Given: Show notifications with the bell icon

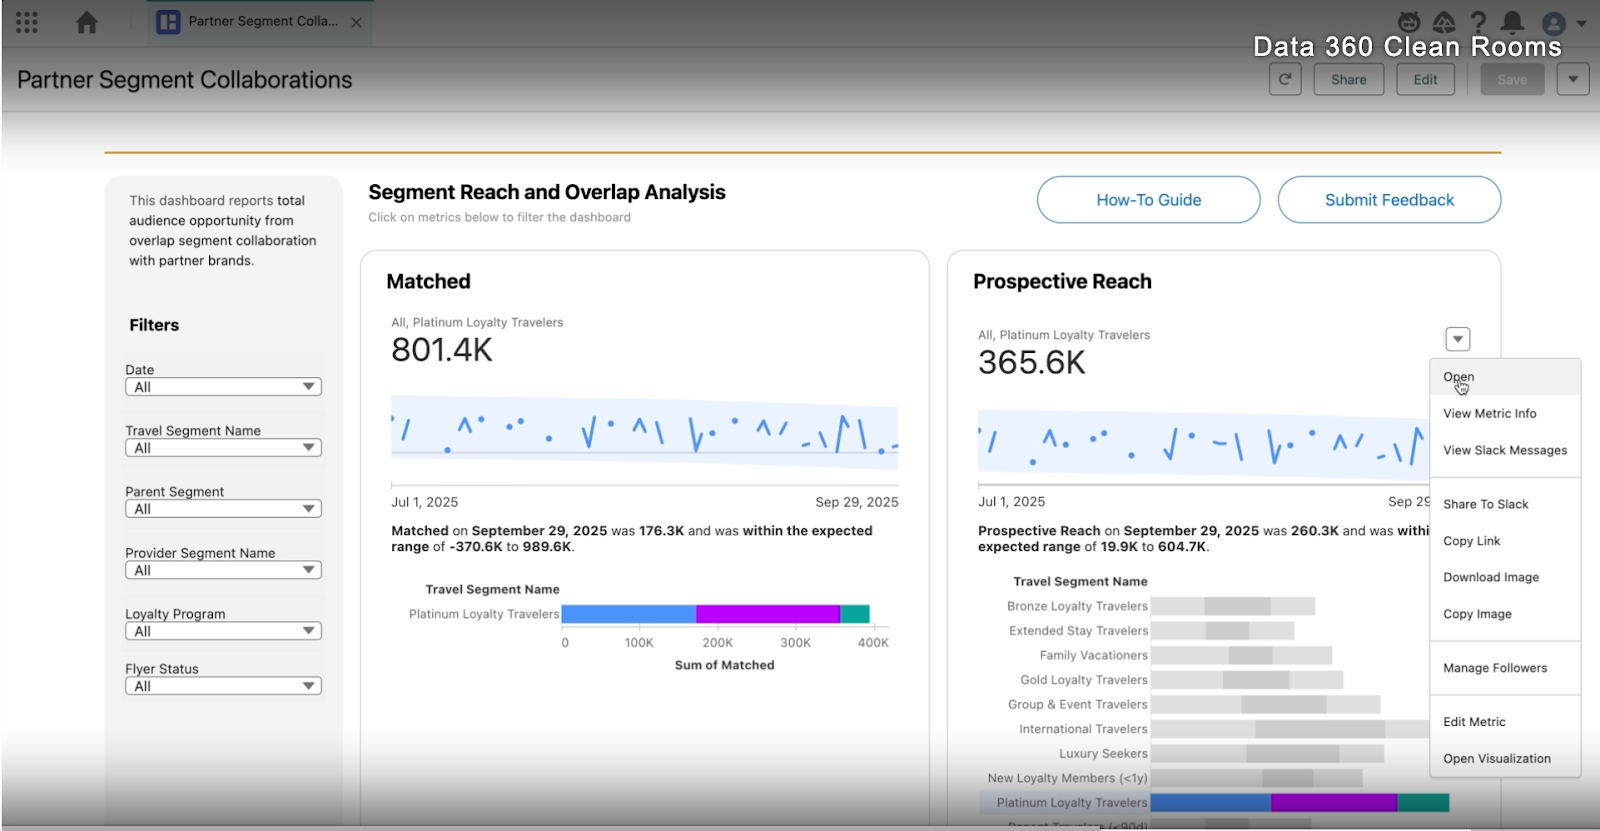Looking at the screenshot, I should (x=1513, y=22).
